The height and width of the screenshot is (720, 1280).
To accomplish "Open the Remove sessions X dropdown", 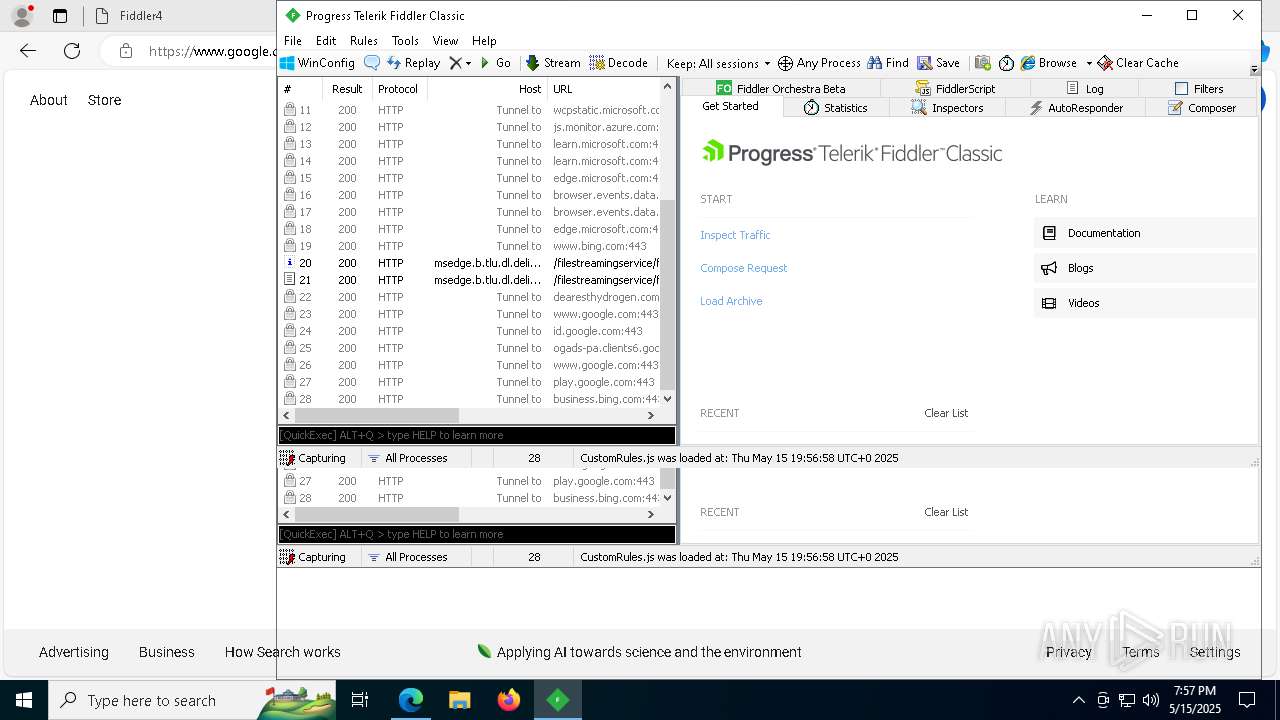I will pyautogui.click(x=460, y=63).
